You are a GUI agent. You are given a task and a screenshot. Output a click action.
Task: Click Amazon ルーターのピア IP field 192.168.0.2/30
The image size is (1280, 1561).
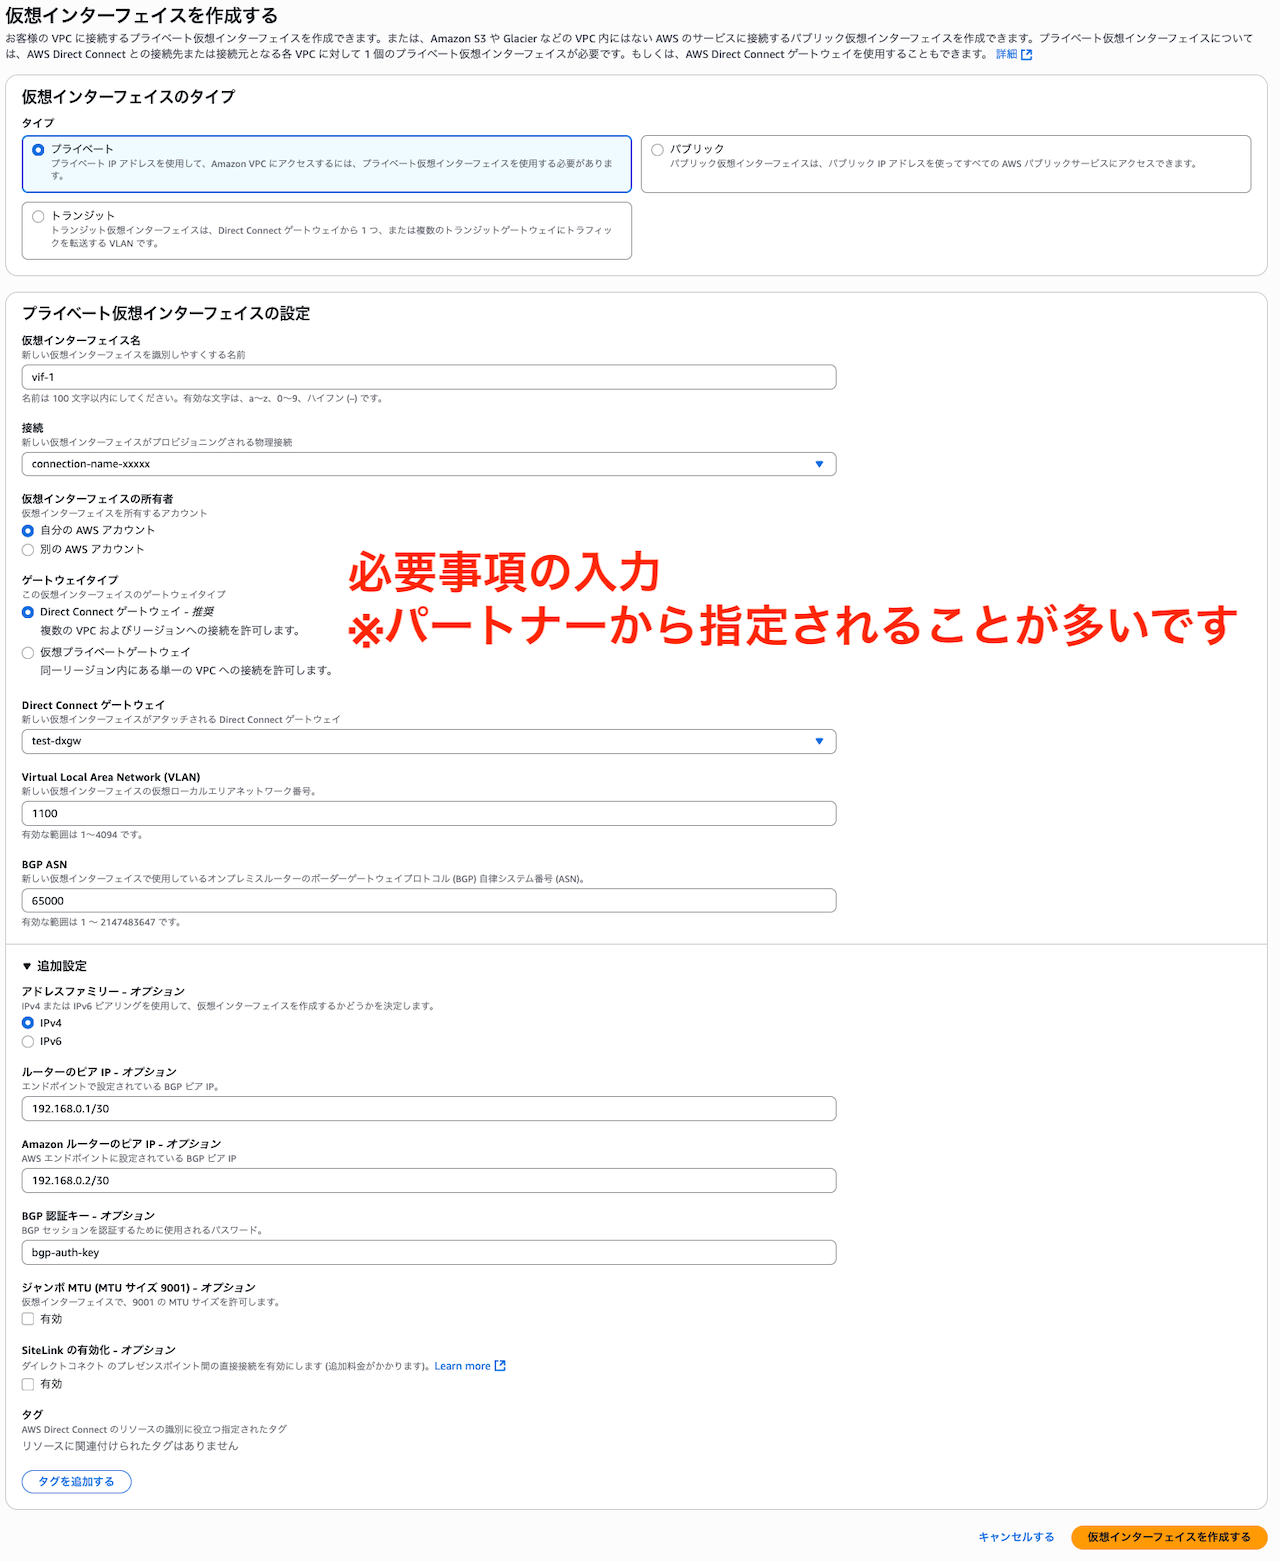(x=429, y=1180)
